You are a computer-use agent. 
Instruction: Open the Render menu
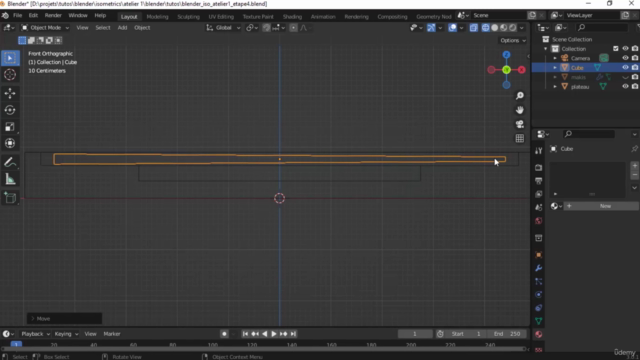click(x=53, y=16)
